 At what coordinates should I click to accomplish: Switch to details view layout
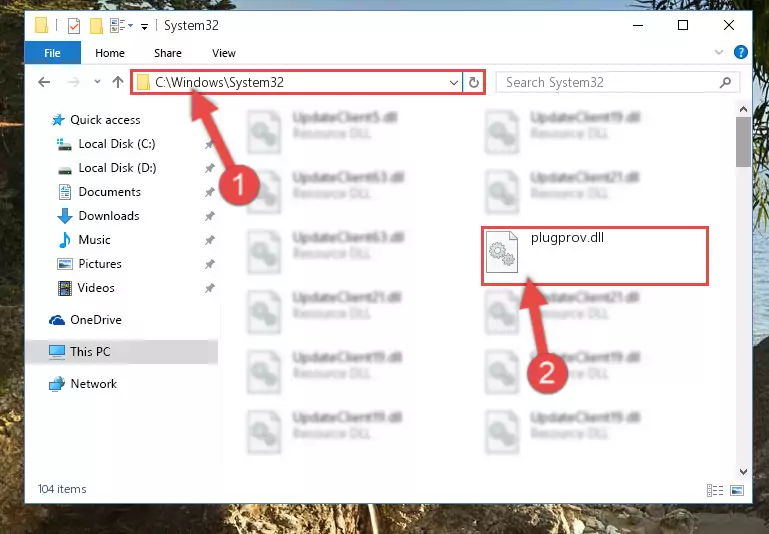tap(715, 490)
